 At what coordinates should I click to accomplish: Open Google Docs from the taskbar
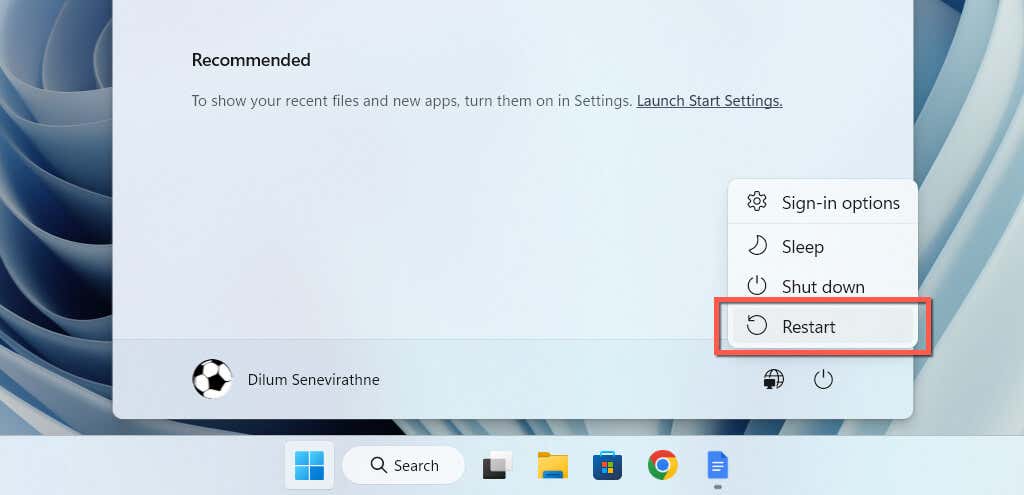coord(717,465)
